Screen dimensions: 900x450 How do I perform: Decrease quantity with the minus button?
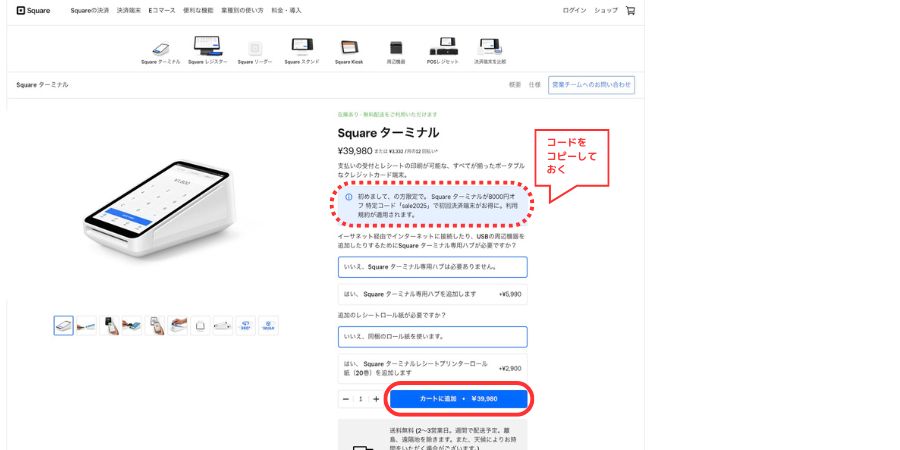pyautogui.click(x=346, y=399)
